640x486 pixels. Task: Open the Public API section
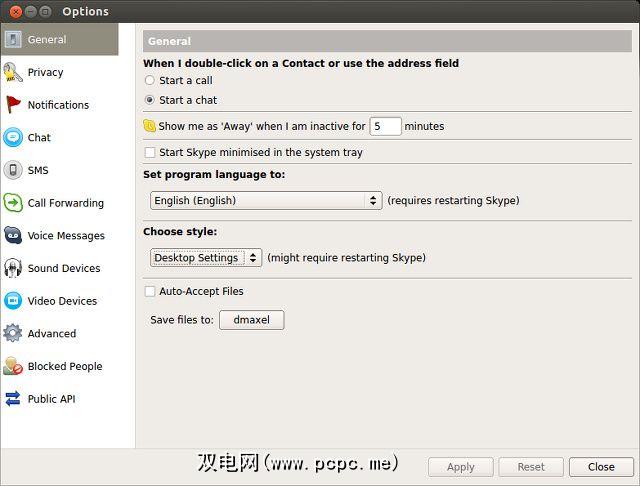click(60, 399)
